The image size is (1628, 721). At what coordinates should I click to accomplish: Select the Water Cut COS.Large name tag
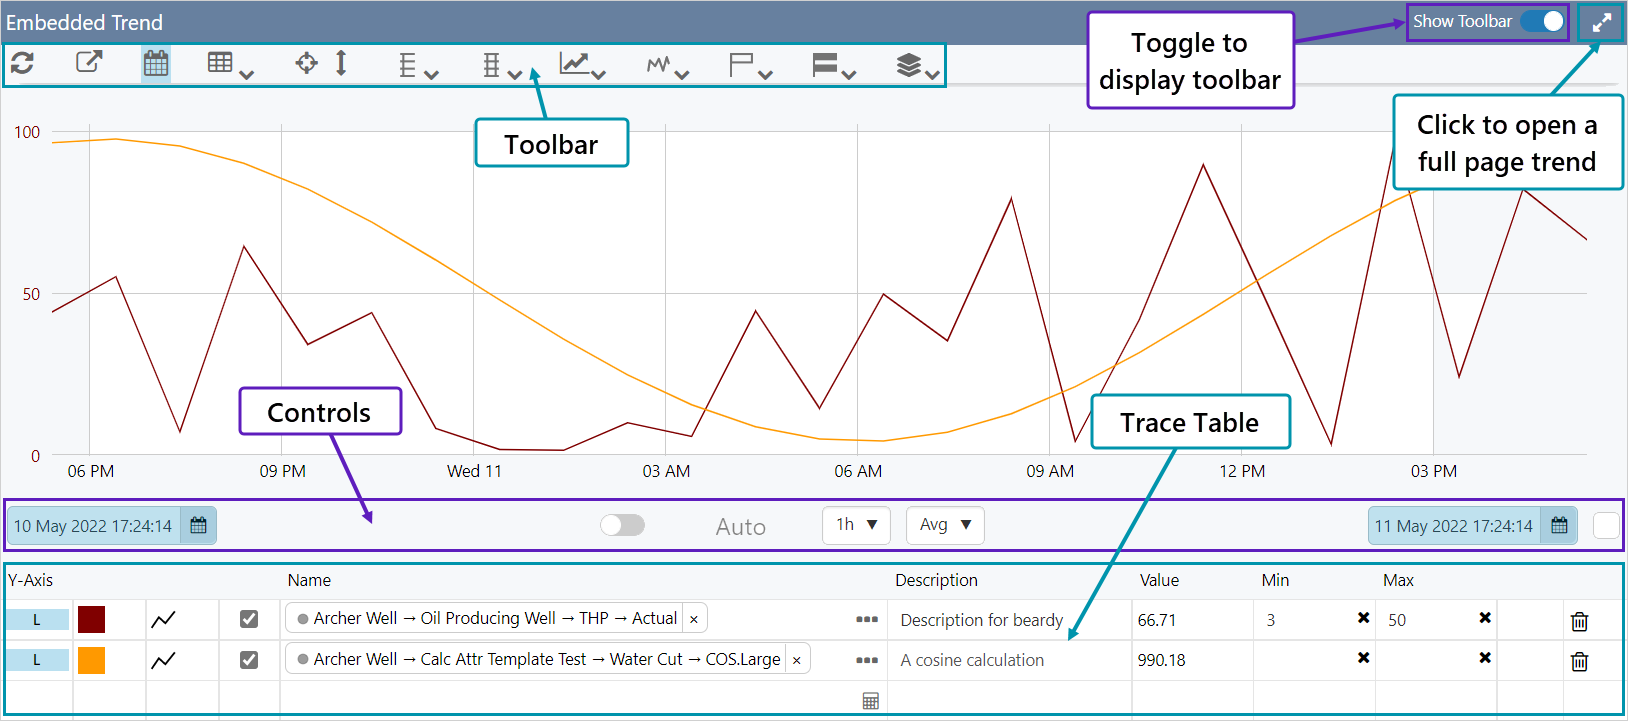coord(548,659)
